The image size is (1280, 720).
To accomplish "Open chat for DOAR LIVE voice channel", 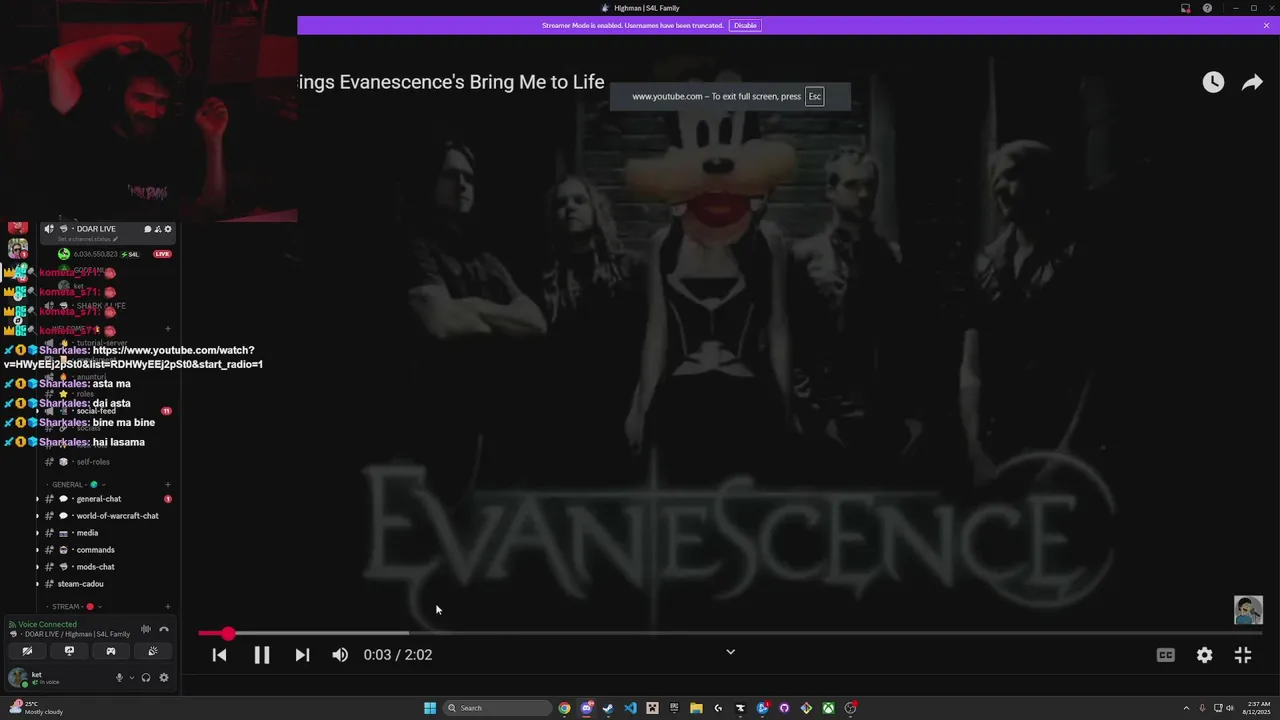I will (147, 229).
